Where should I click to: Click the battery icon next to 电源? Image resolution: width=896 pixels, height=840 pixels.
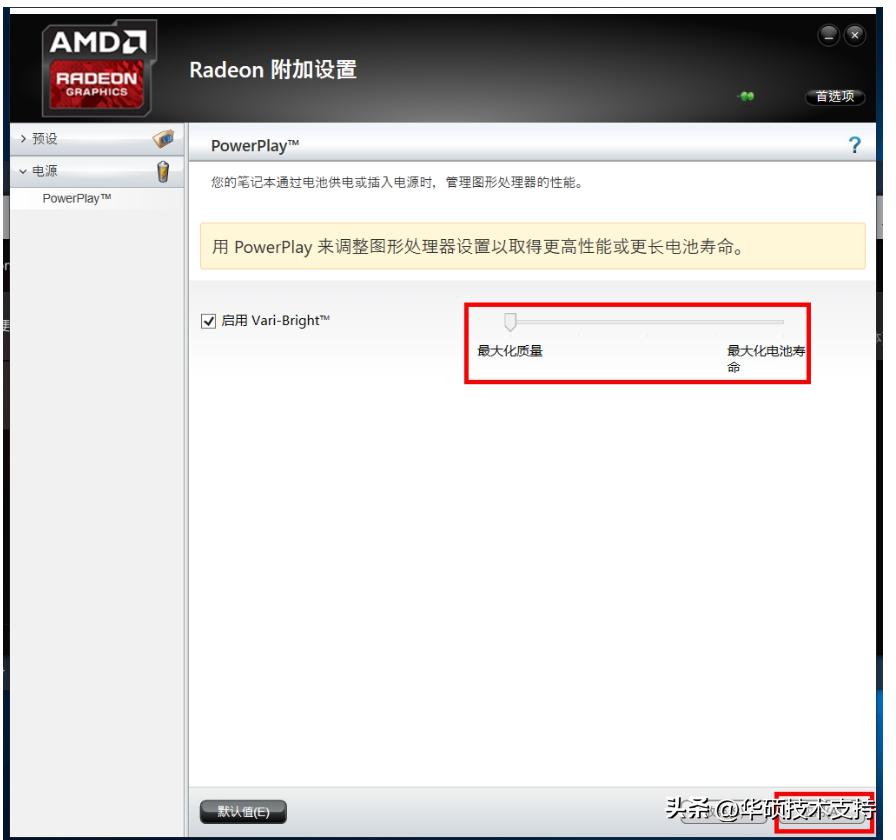163,171
